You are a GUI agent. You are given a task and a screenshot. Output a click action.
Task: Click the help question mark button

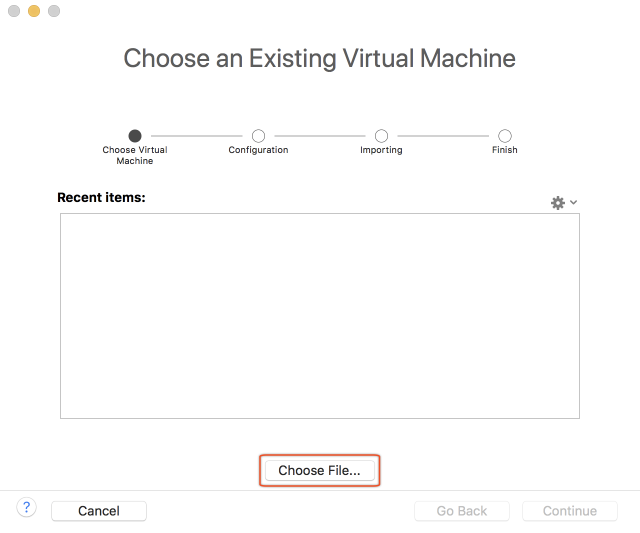[27, 508]
